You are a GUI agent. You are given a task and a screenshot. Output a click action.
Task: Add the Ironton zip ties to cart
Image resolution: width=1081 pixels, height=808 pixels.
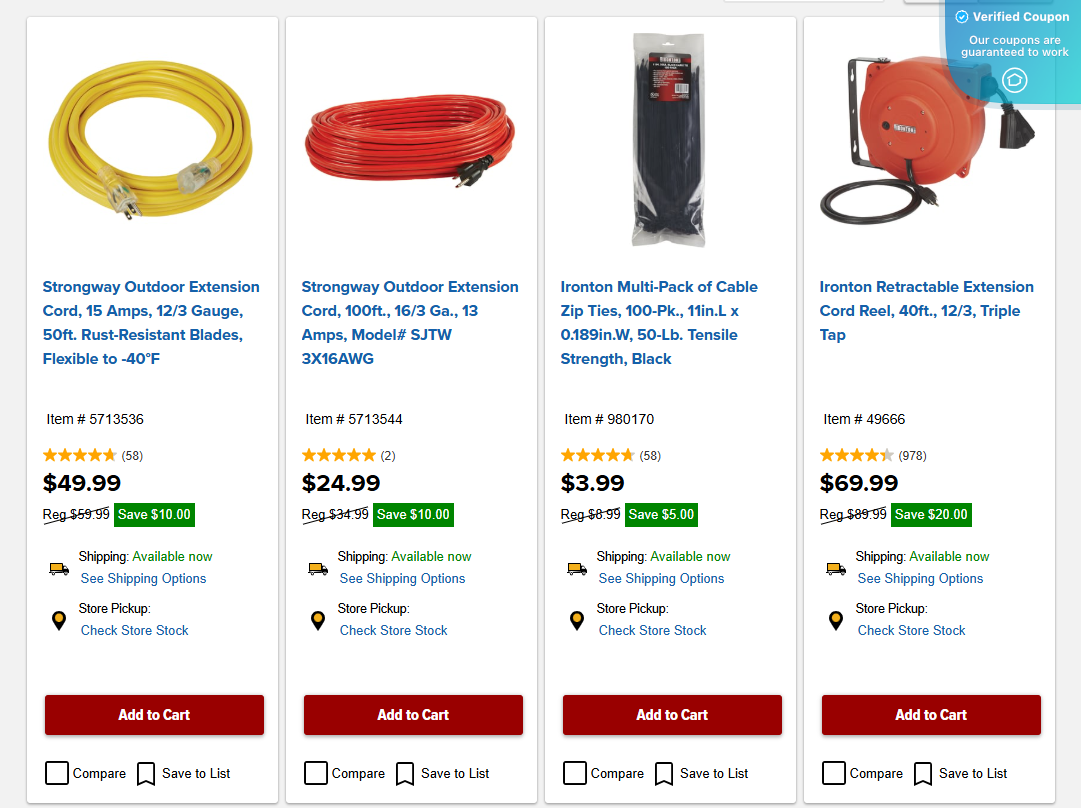pyautogui.click(x=671, y=715)
